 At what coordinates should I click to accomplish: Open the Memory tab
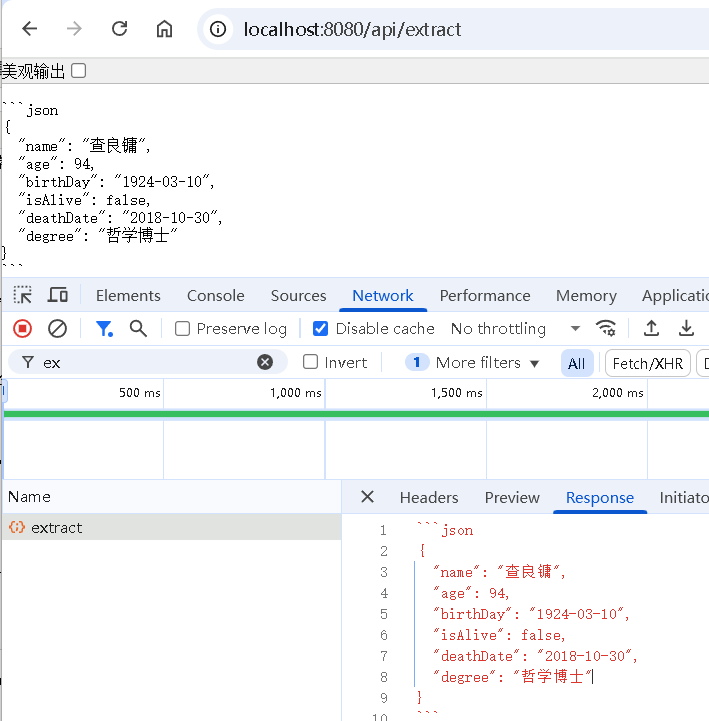click(x=586, y=296)
